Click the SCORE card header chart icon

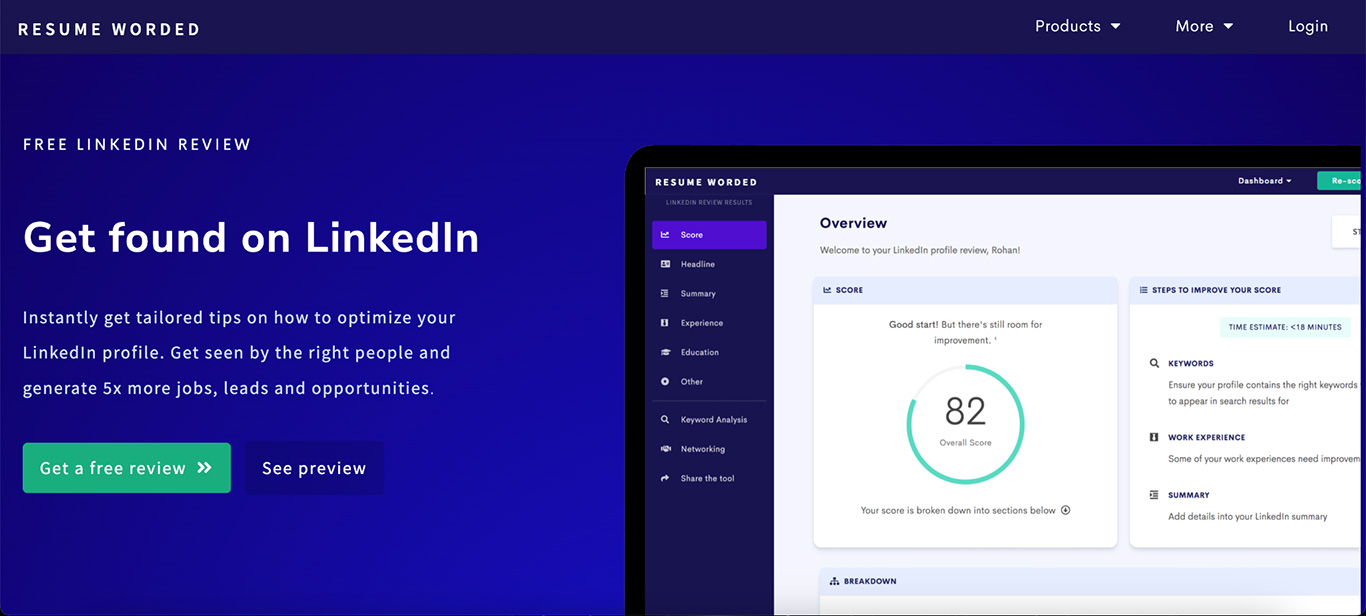[x=828, y=290]
